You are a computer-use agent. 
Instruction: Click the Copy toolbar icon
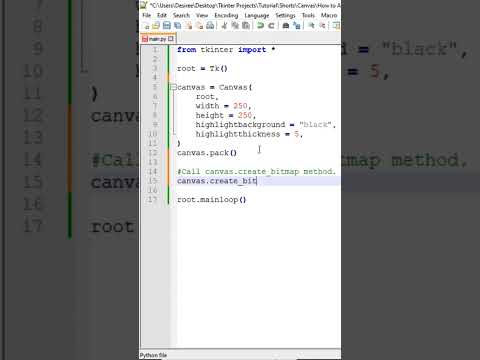(235, 26)
